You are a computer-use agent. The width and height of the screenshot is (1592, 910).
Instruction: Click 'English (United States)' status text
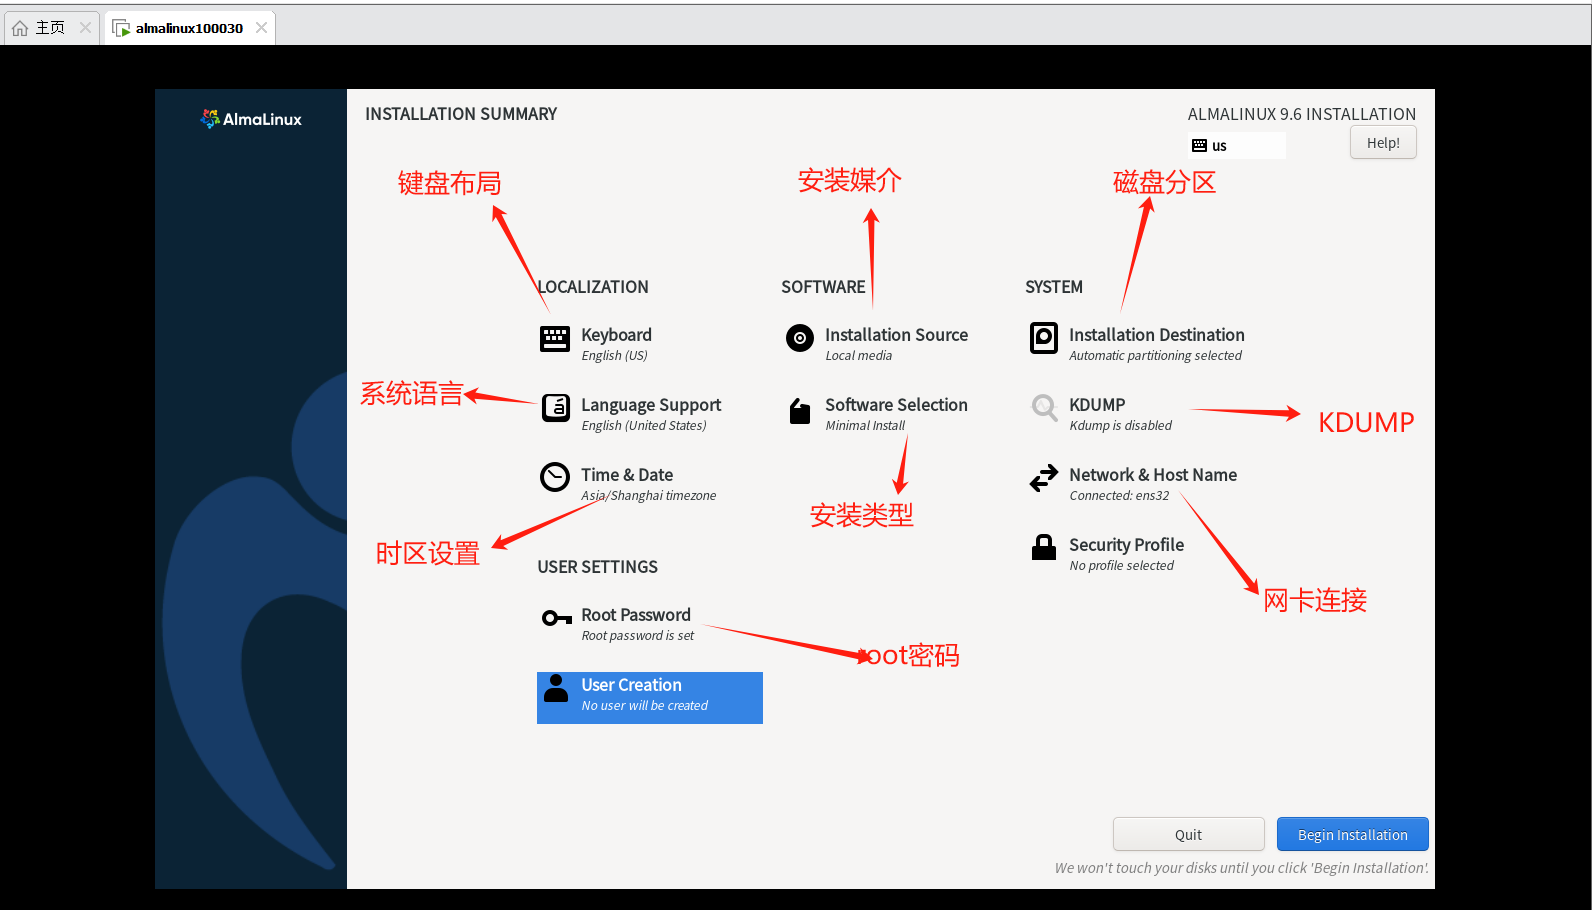click(643, 426)
